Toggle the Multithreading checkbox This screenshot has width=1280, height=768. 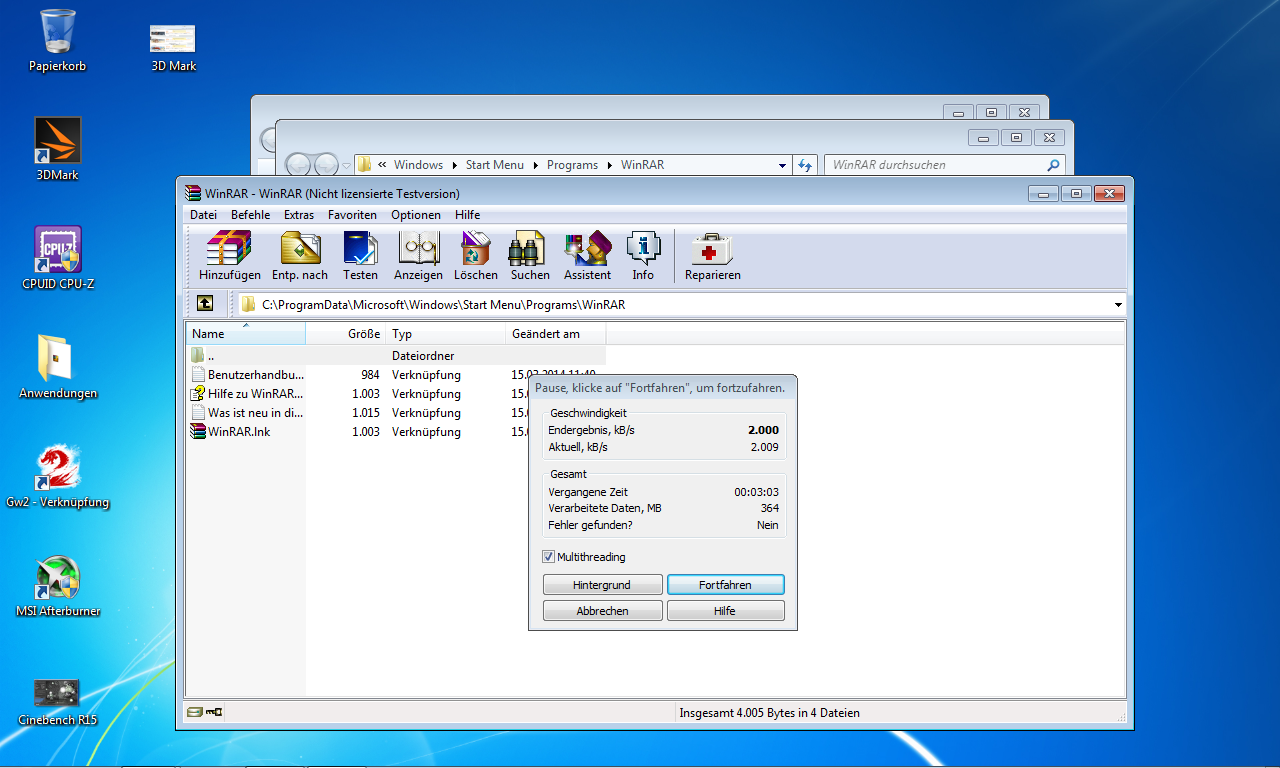tap(548, 557)
